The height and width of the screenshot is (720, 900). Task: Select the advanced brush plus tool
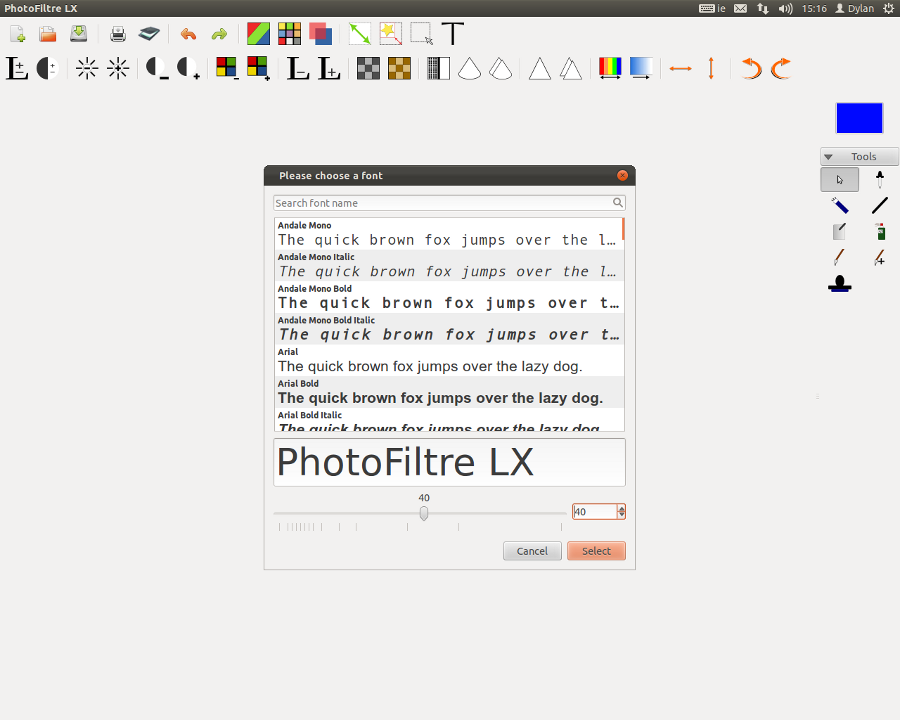click(879, 257)
